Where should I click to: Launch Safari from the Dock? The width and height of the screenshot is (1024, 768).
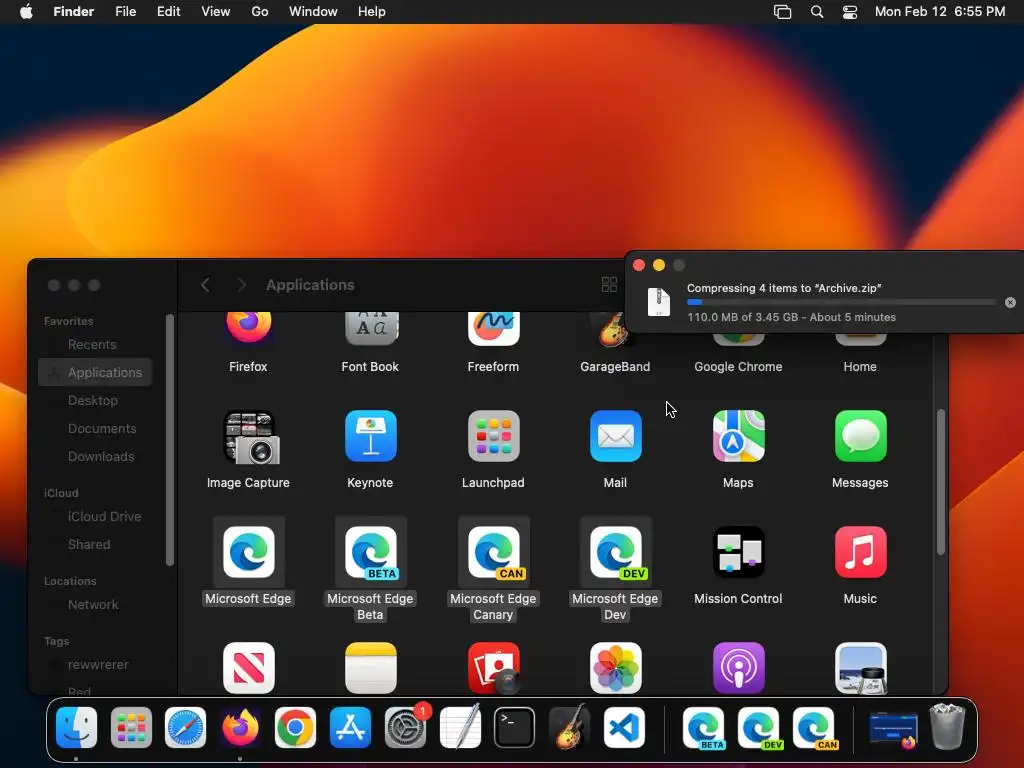(x=185, y=728)
